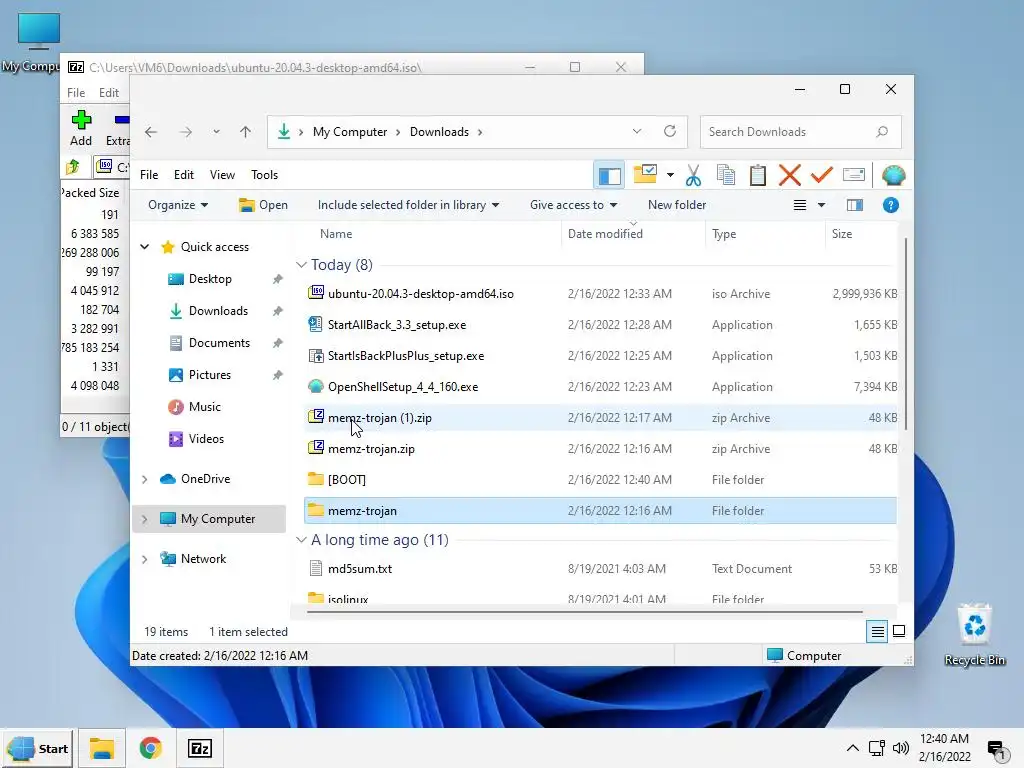The width and height of the screenshot is (1024, 768).
Task: Select StartIsBackPlusPlus_setup.exe file
Action: coord(601,356)
